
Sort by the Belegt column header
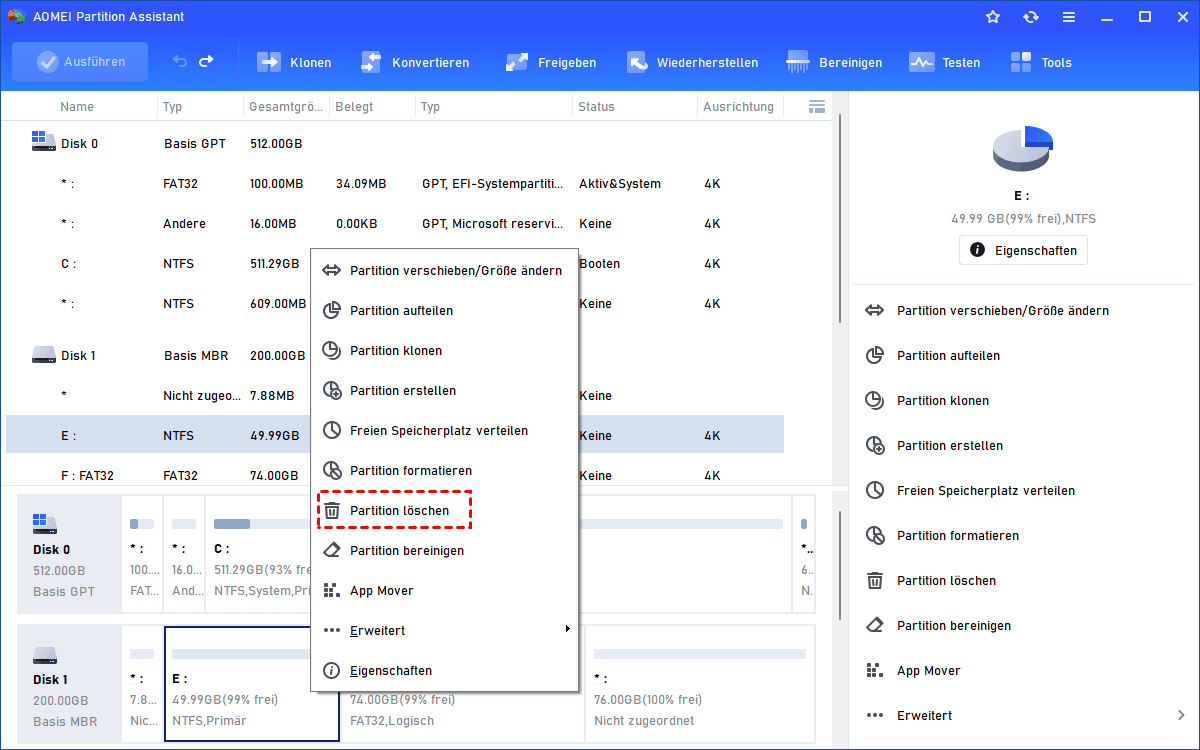[353, 107]
